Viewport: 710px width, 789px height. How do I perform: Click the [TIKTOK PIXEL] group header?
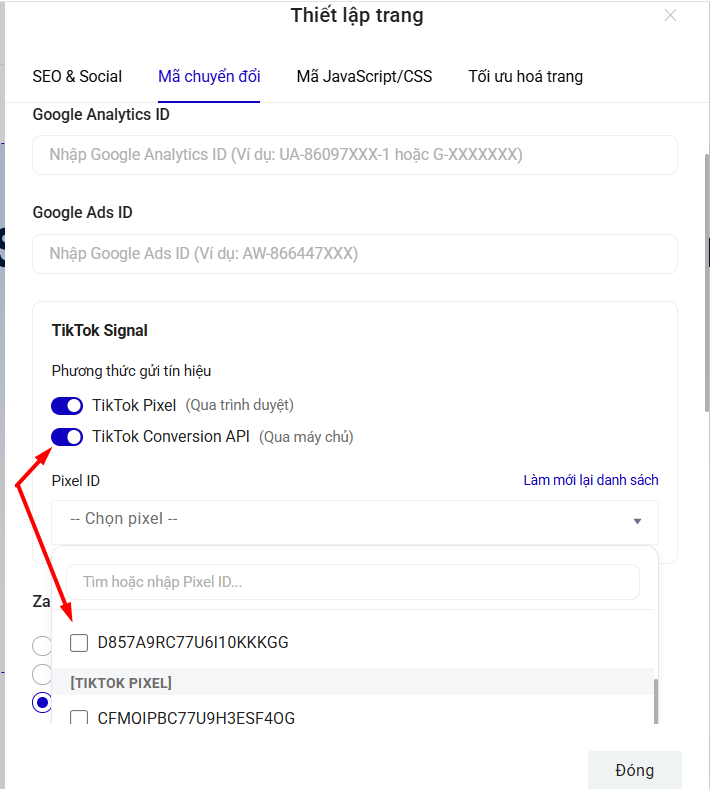click(353, 682)
